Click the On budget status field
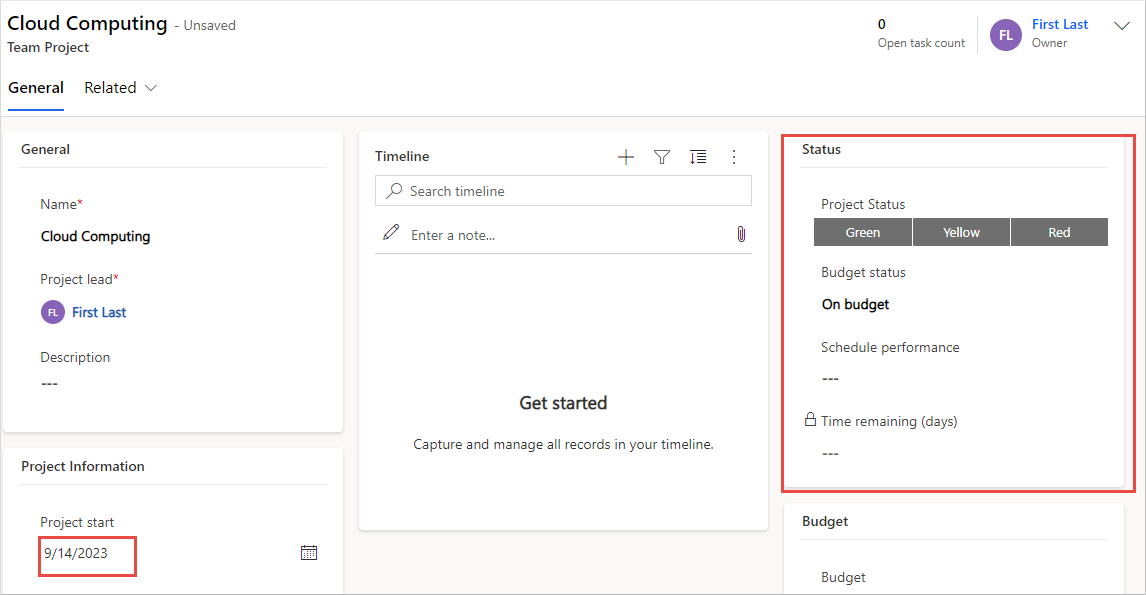This screenshot has height=595, width=1146. 856,304
